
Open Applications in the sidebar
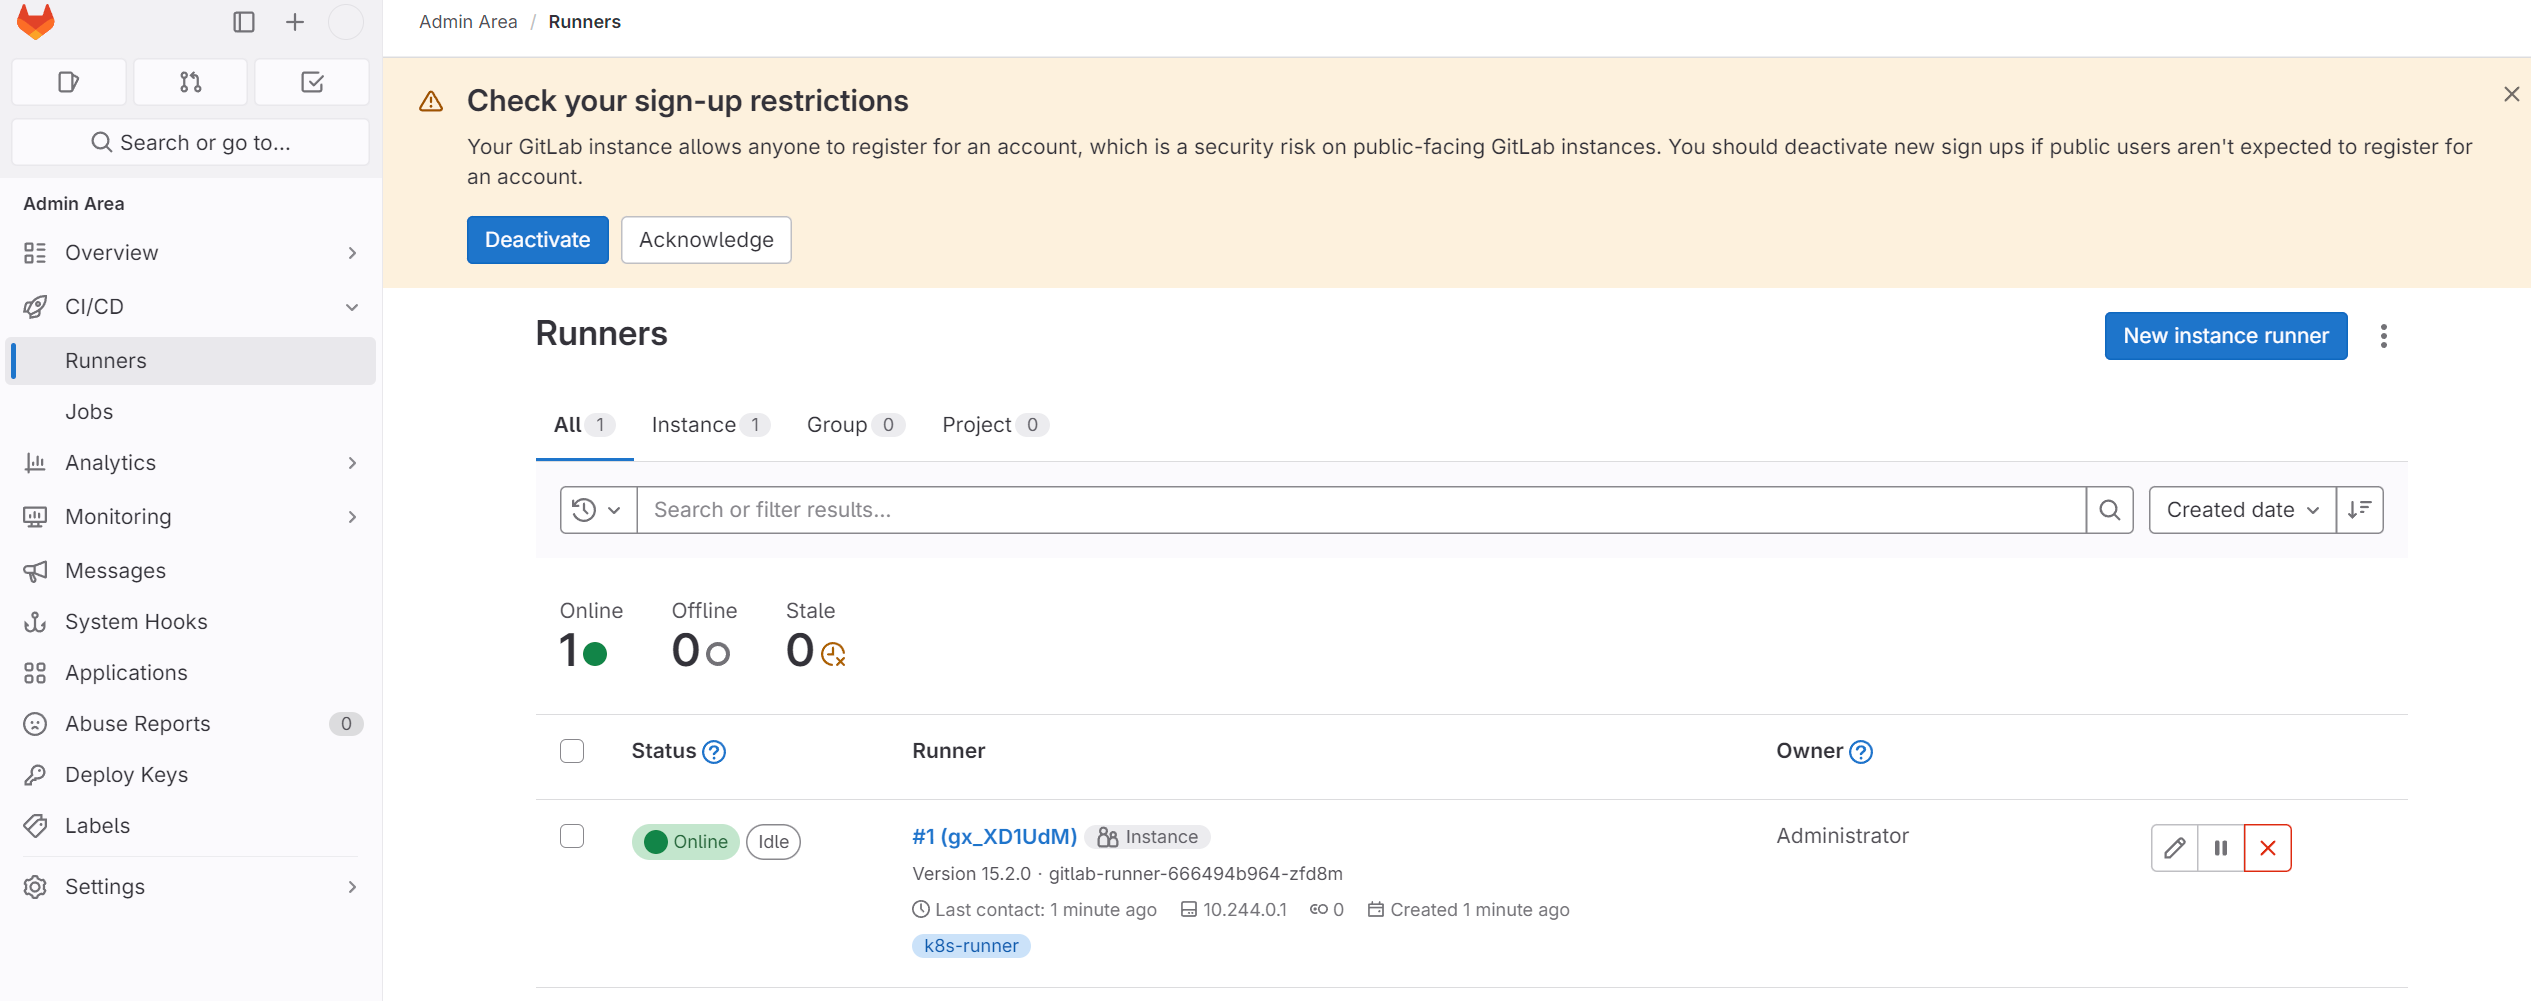click(x=190, y=673)
